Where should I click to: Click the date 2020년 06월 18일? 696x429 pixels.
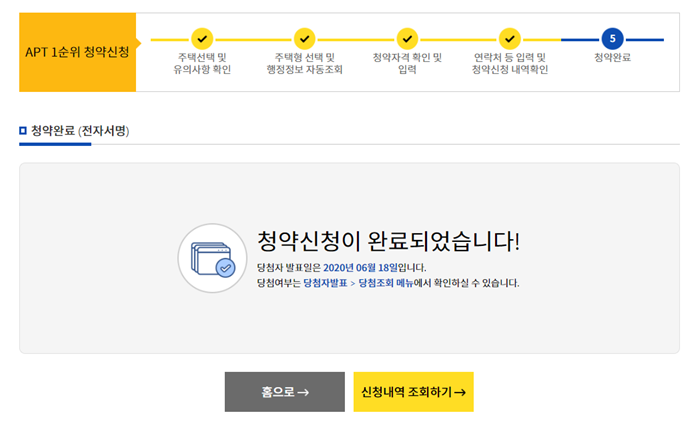pyautogui.click(x=360, y=268)
